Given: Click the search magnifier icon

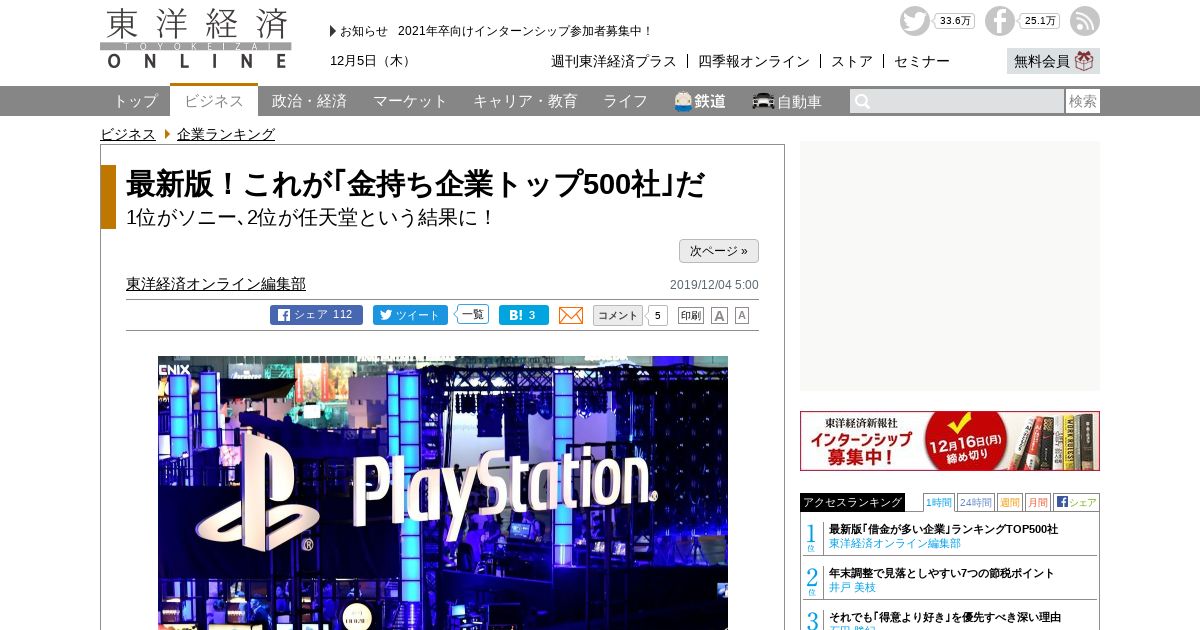Looking at the screenshot, I should tap(862, 101).
